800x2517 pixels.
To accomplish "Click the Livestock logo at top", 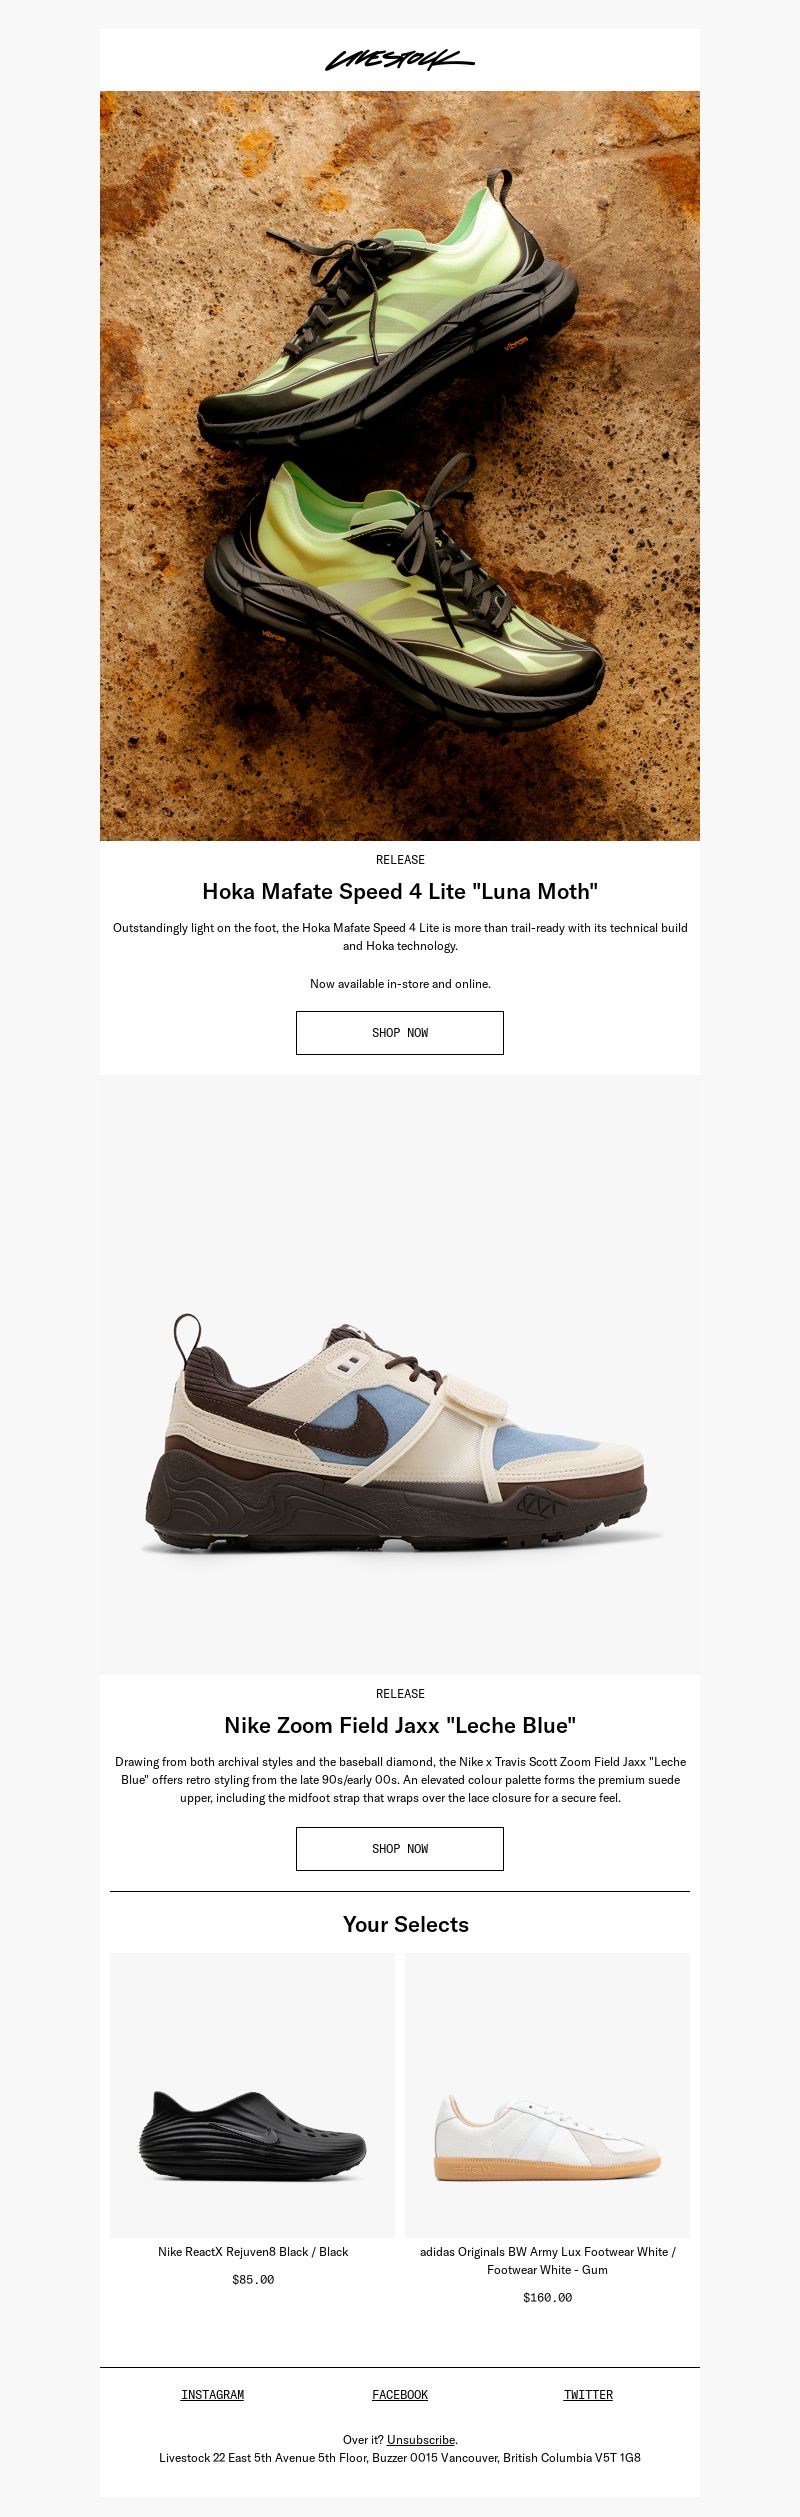I will pos(400,60).
